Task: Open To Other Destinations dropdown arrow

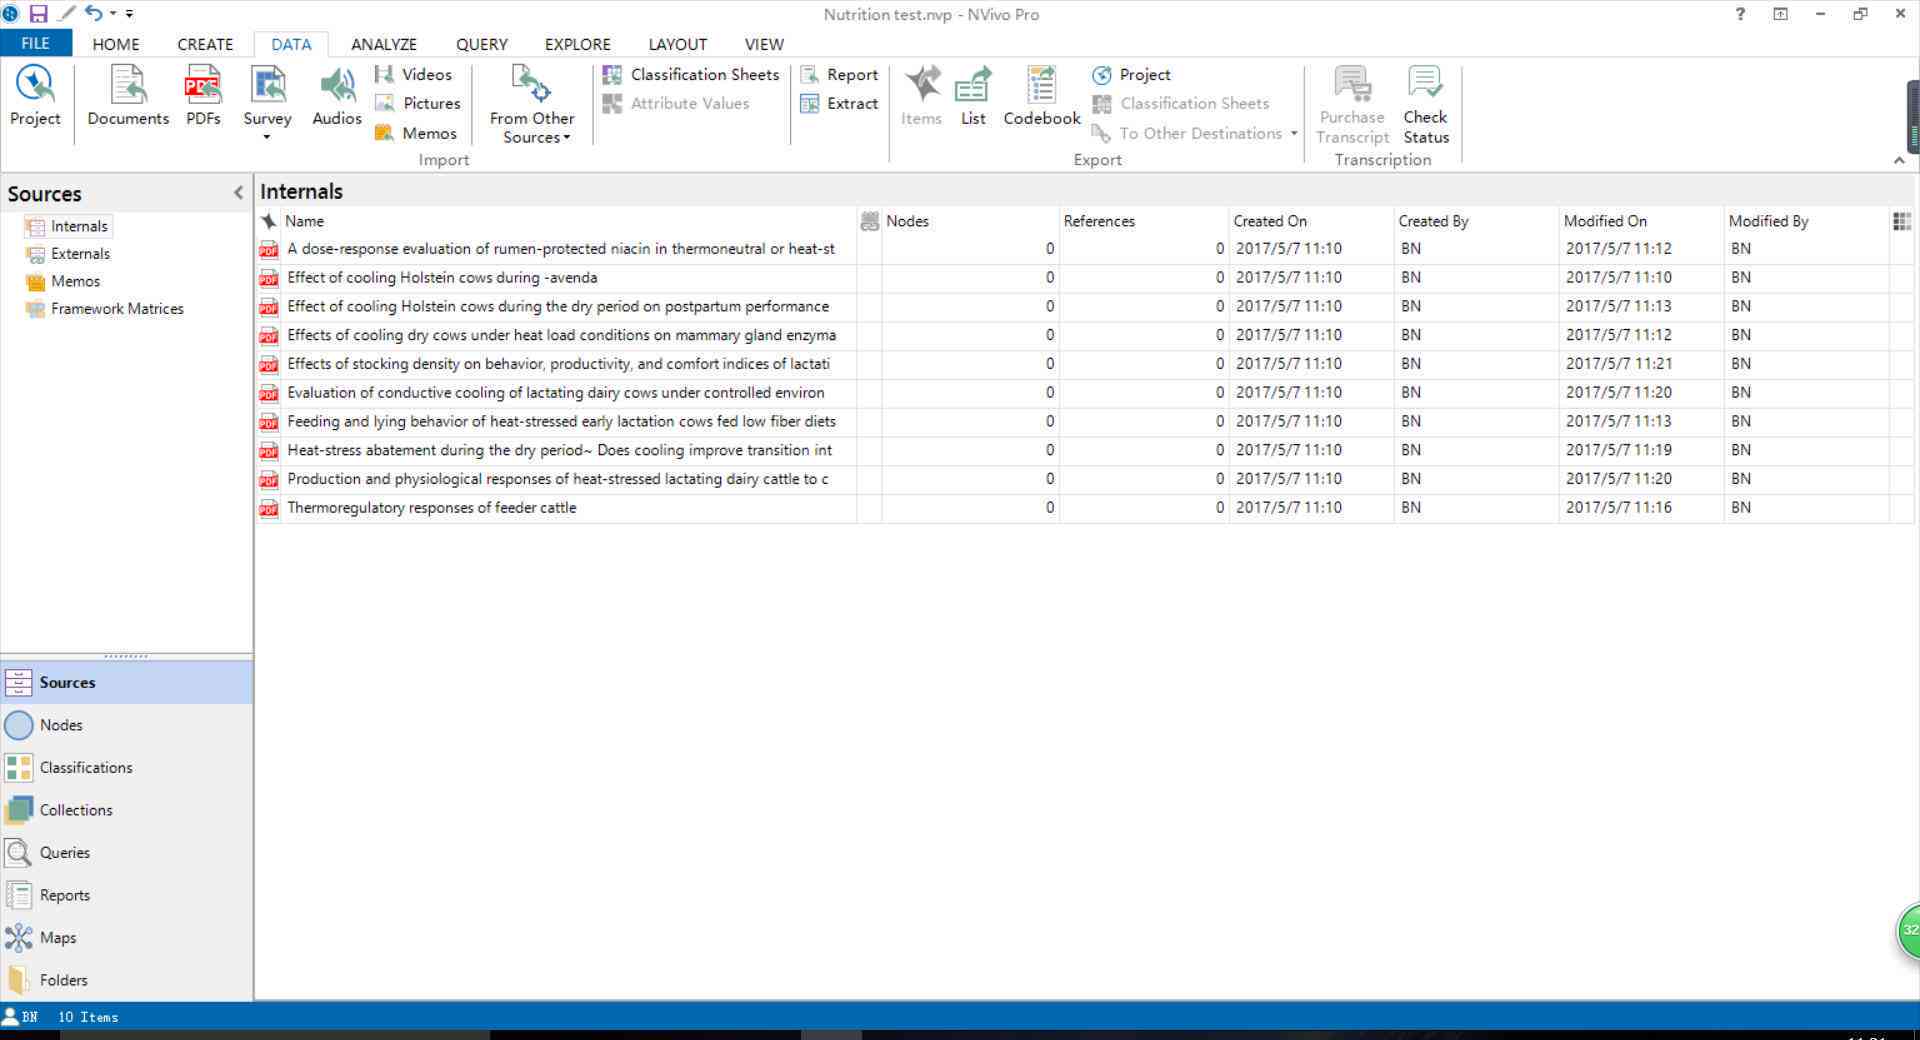Action: (x=1294, y=133)
